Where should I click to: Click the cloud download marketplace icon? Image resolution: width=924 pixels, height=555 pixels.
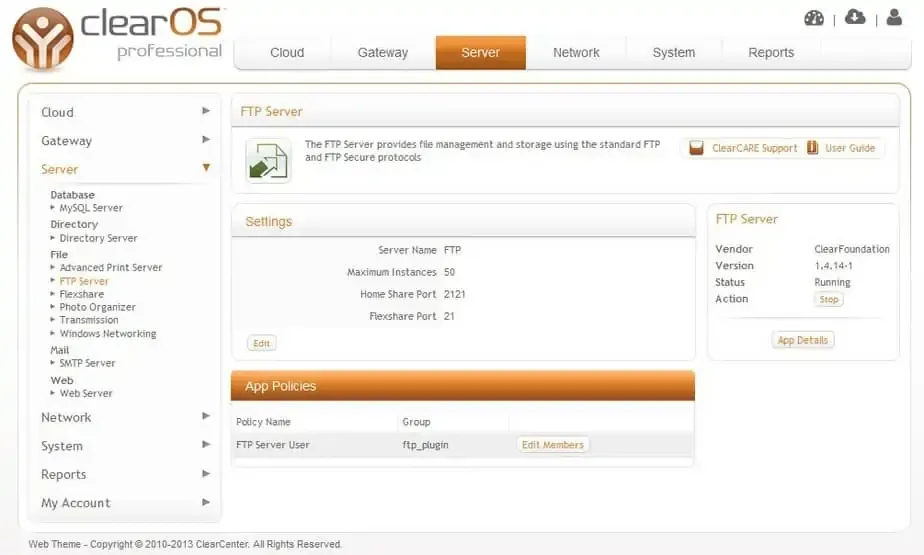tap(855, 17)
